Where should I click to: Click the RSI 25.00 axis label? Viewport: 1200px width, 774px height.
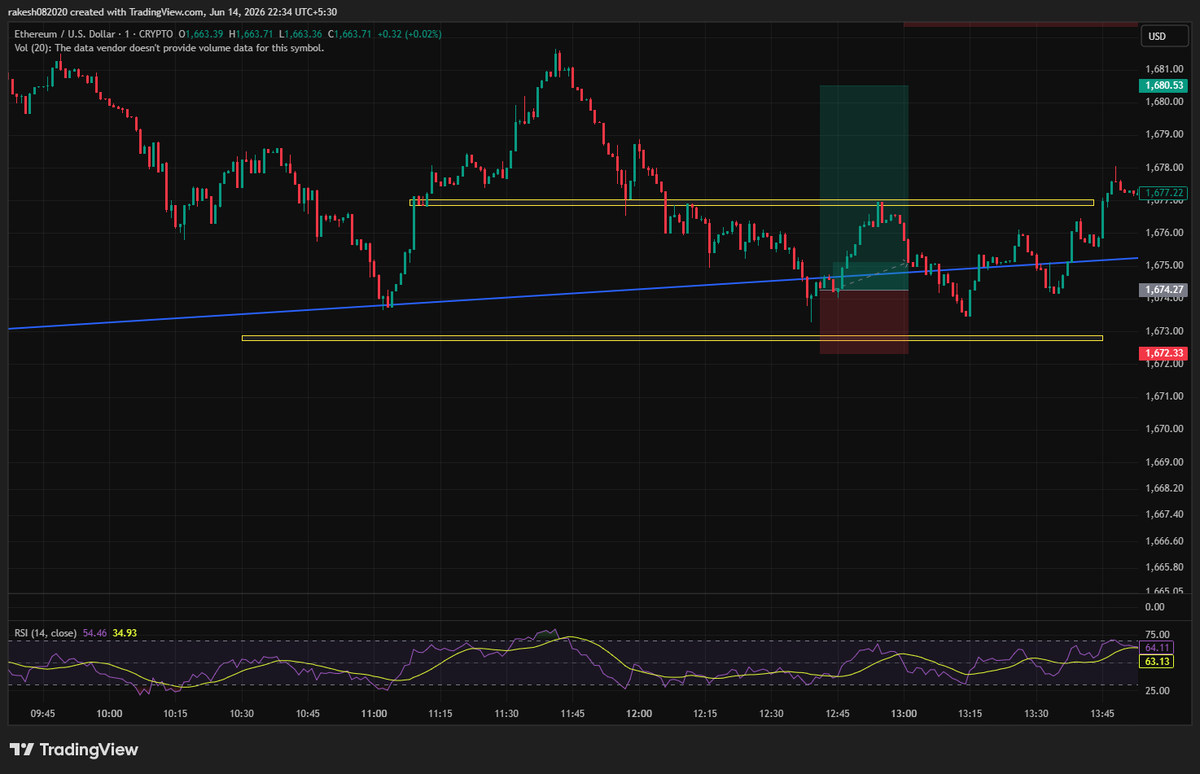(1157, 691)
